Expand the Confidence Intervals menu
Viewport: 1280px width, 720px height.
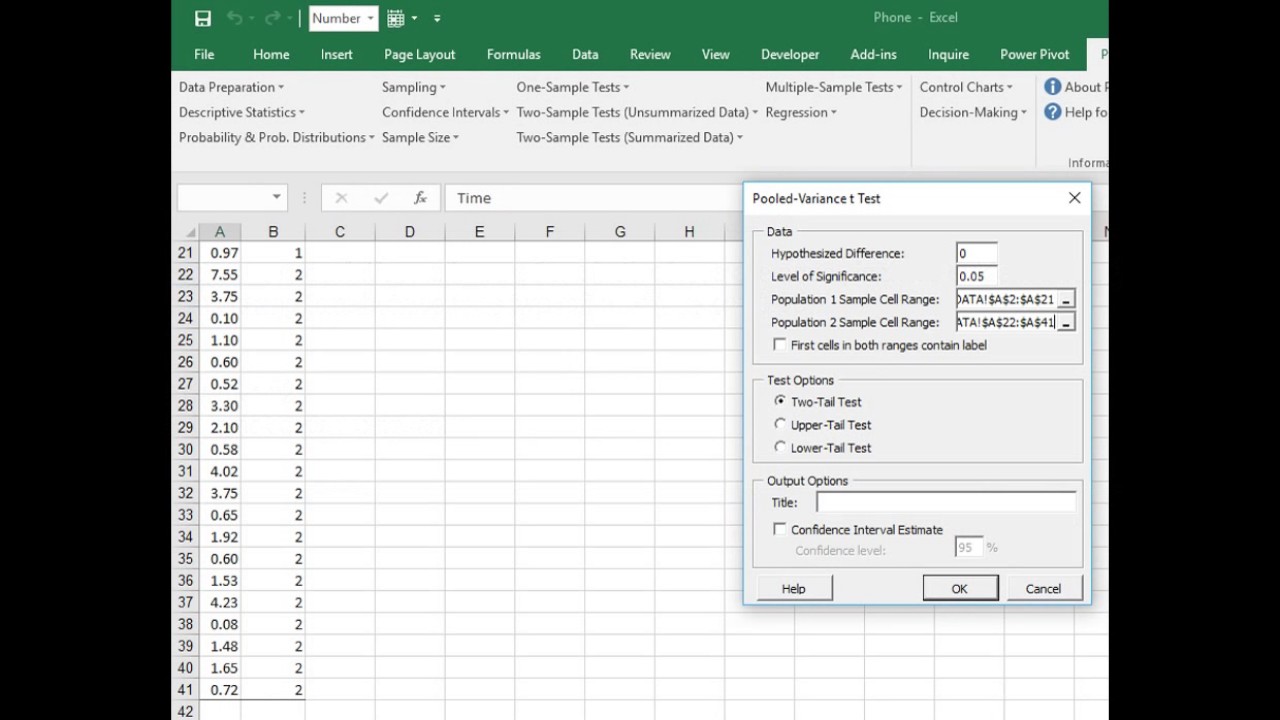click(445, 112)
